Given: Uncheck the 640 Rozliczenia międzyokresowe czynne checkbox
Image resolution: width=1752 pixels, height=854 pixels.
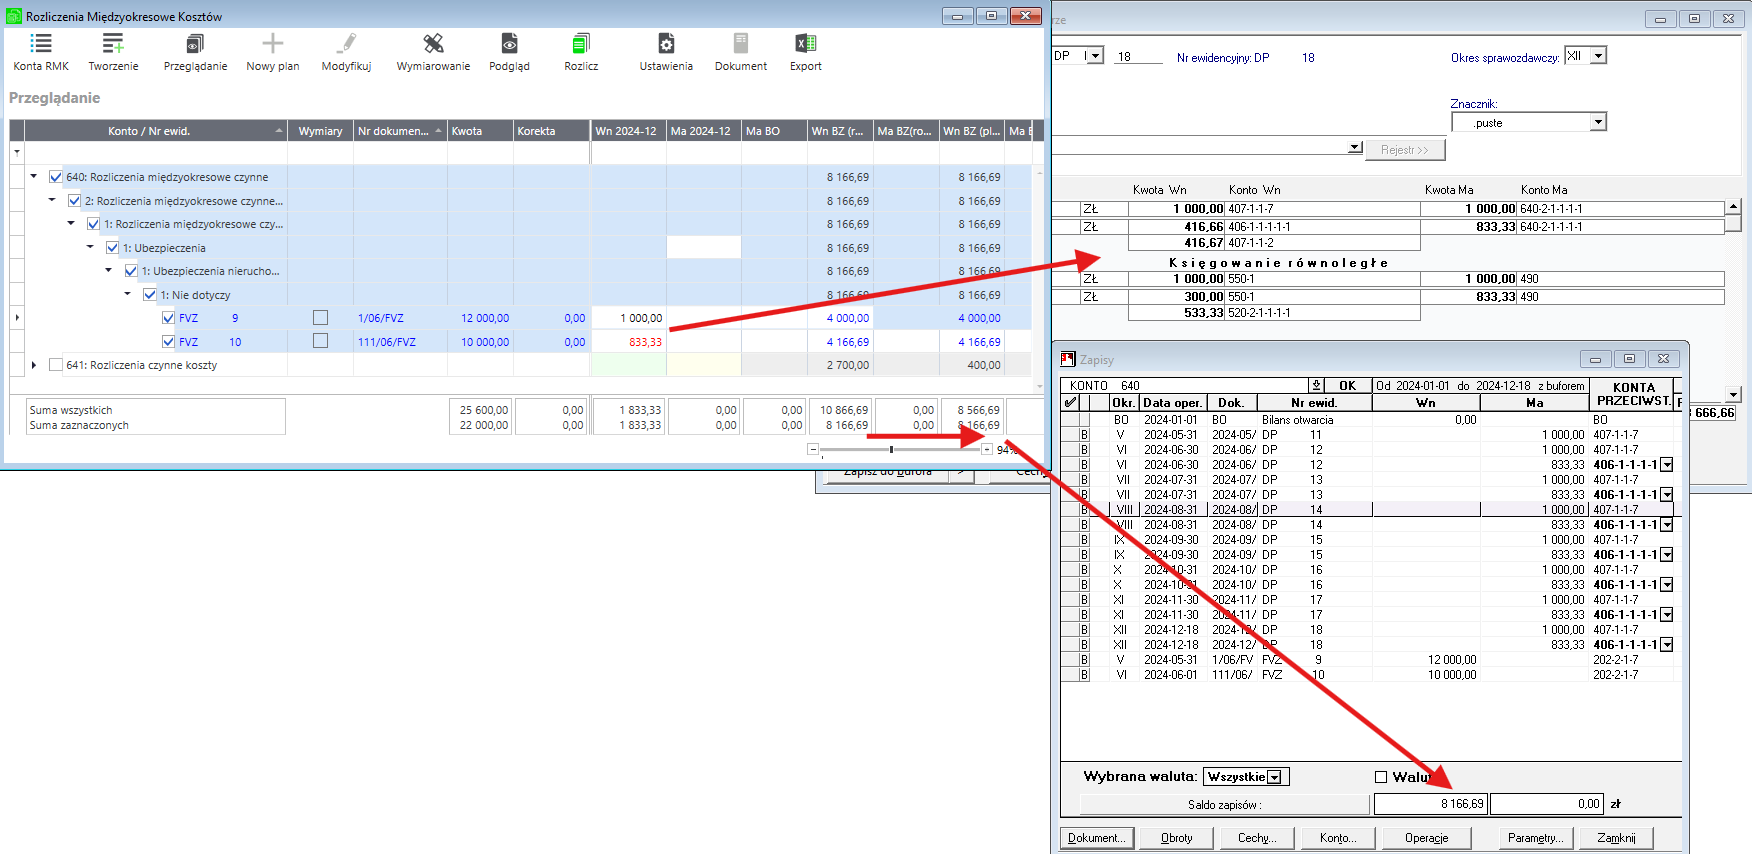Looking at the screenshot, I should click(x=56, y=177).
